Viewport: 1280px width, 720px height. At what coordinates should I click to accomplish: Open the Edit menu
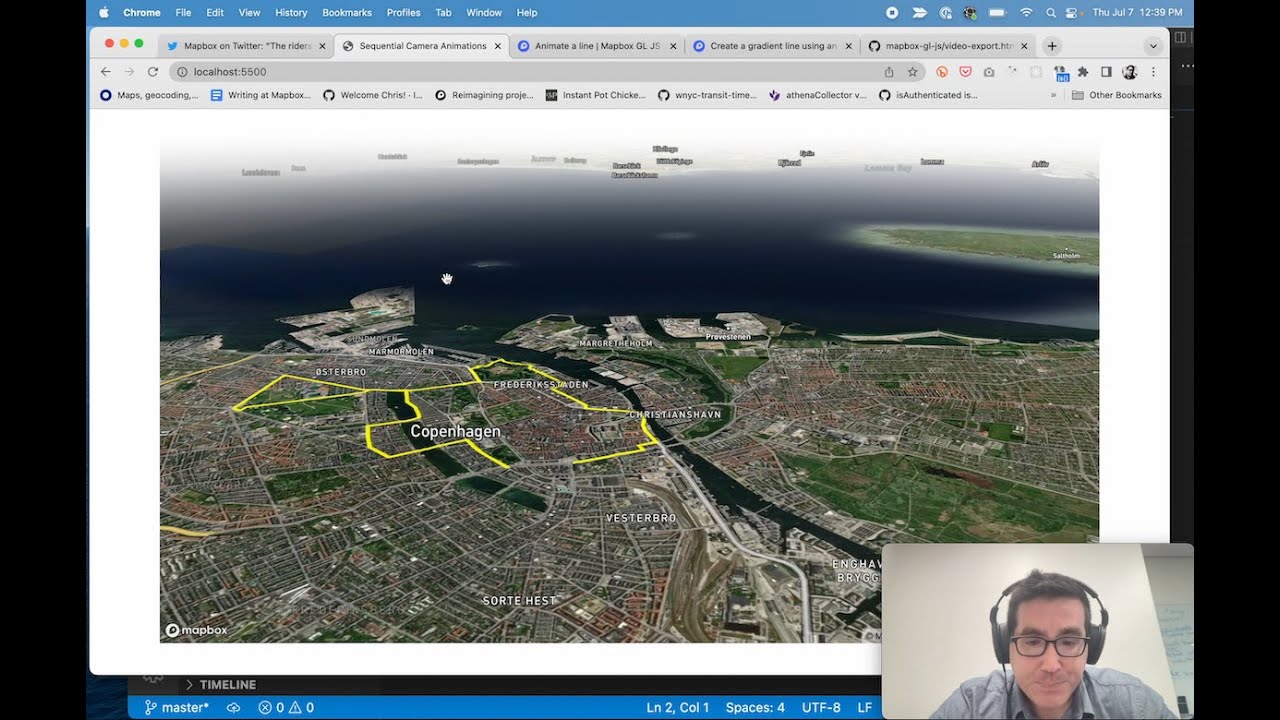pos(215,12)
